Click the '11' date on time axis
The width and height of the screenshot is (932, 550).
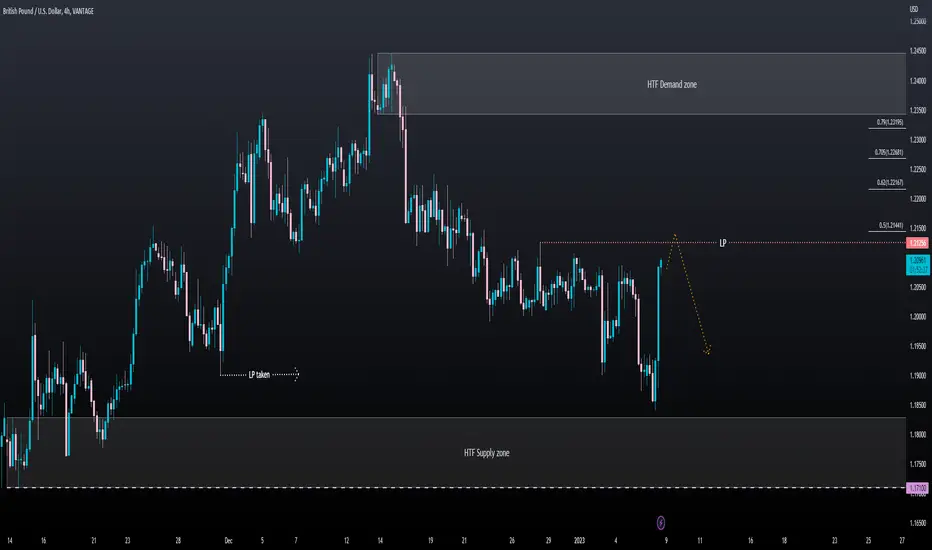[700, 540]
